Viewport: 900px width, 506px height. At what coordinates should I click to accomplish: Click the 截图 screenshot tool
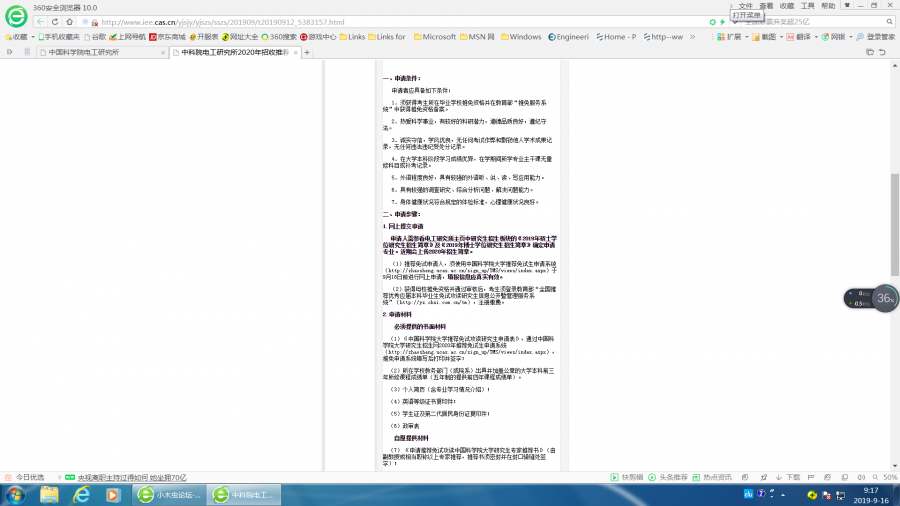point(767,37)
